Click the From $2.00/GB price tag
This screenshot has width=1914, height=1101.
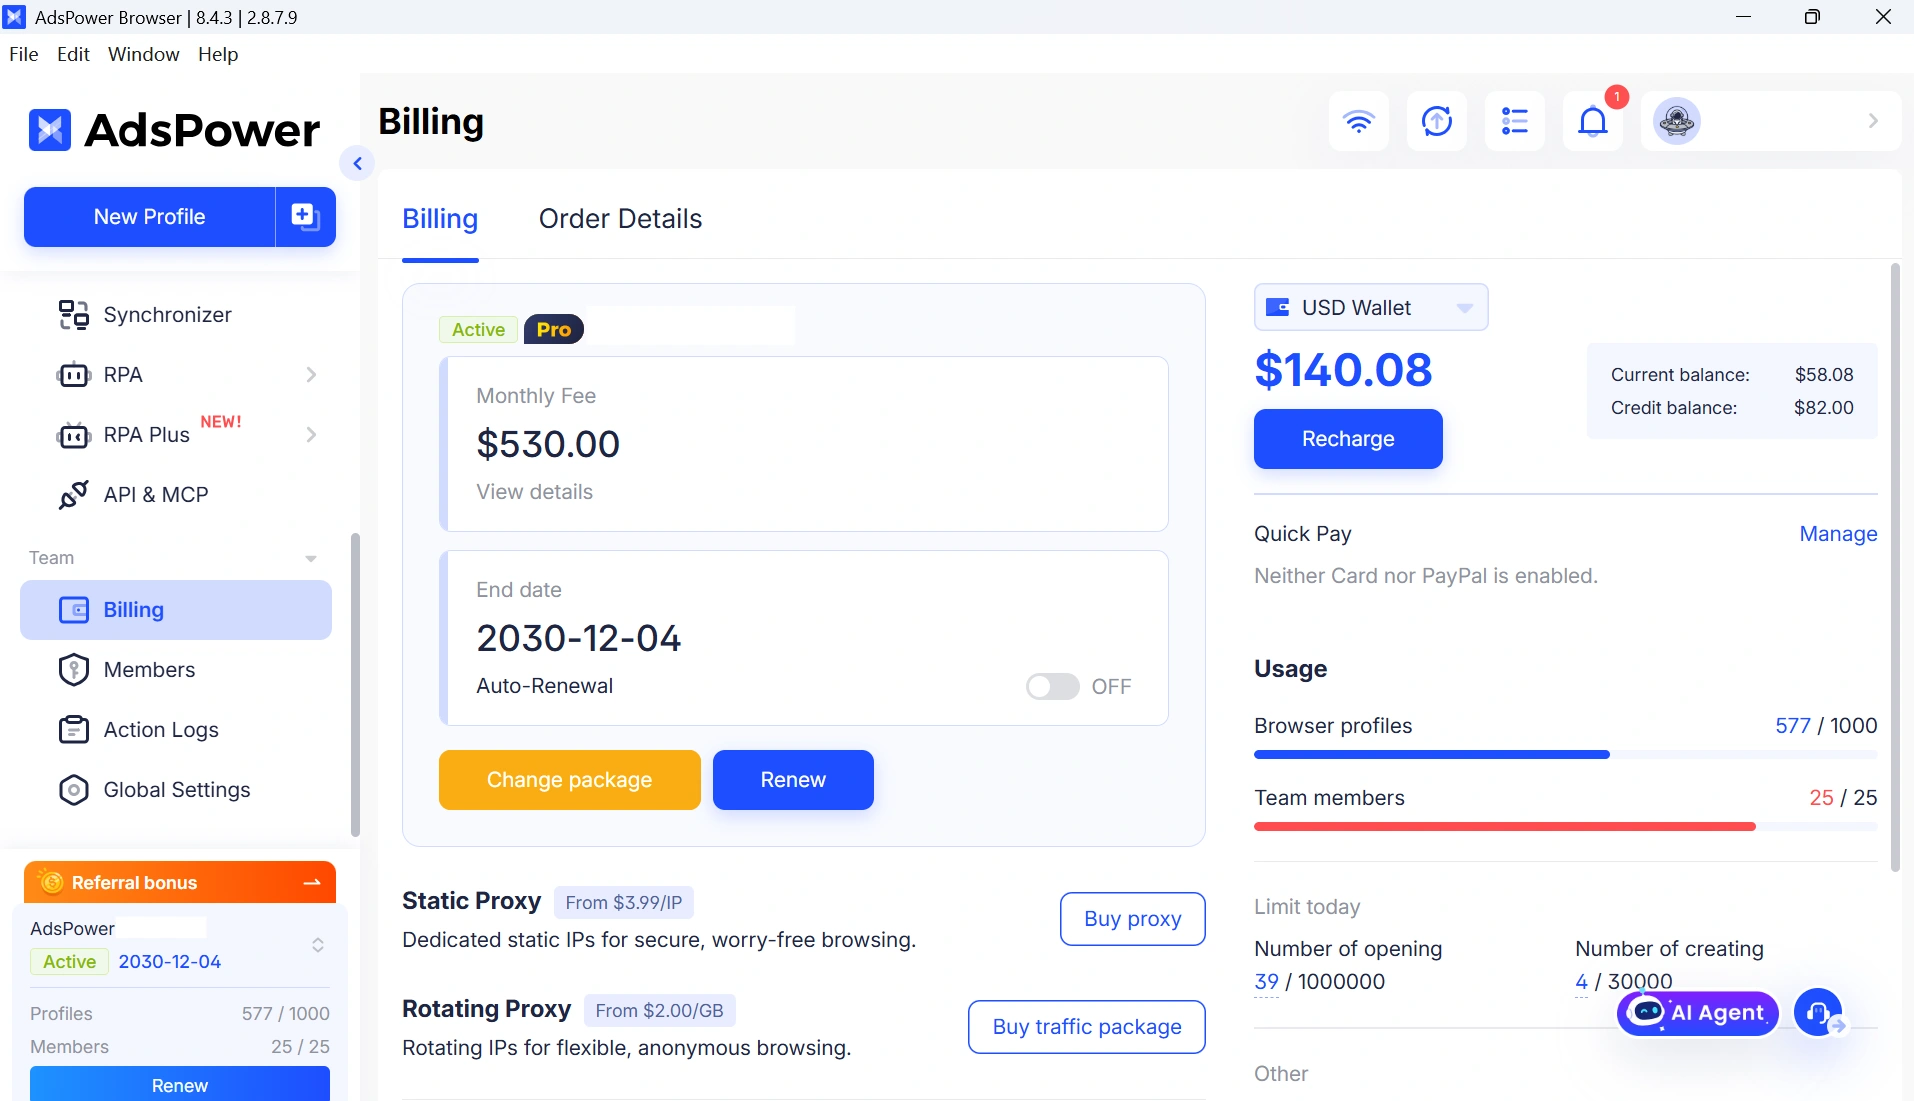point(659,1011)
